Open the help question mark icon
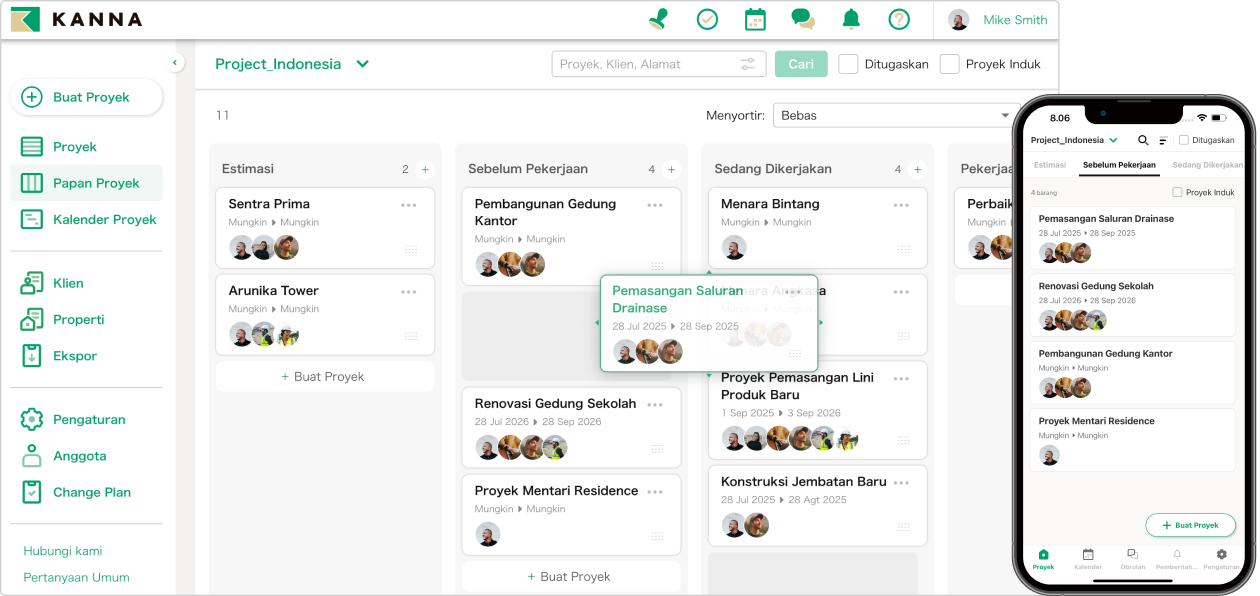Screen dimensions: 1260x596 [898, 18]
